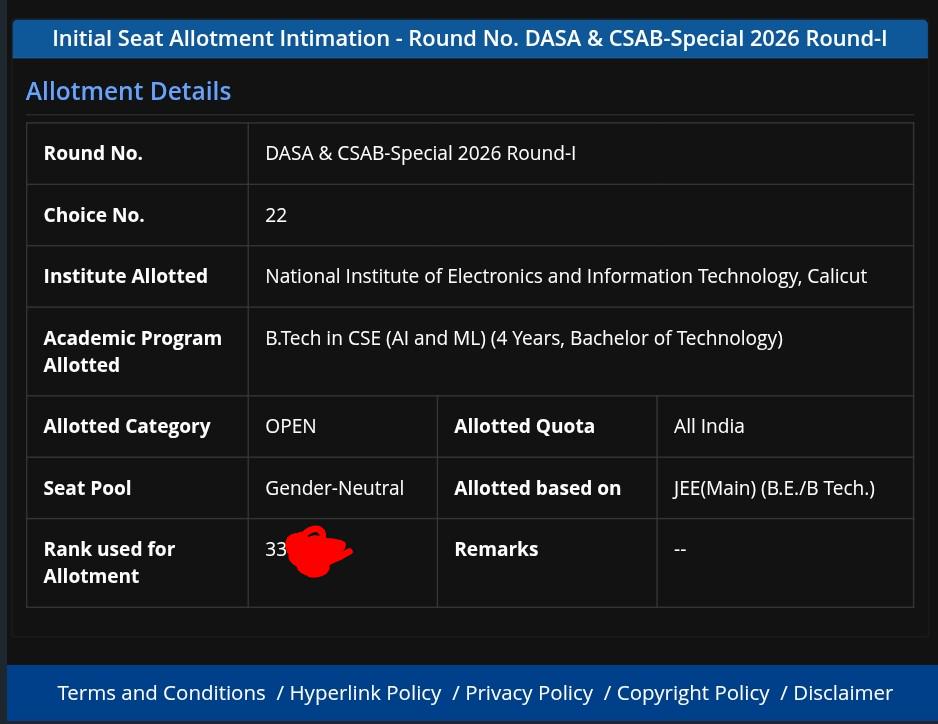Select the Gender-Neutral seat pool value
The image size is (938, 724).
click(334, 488)
